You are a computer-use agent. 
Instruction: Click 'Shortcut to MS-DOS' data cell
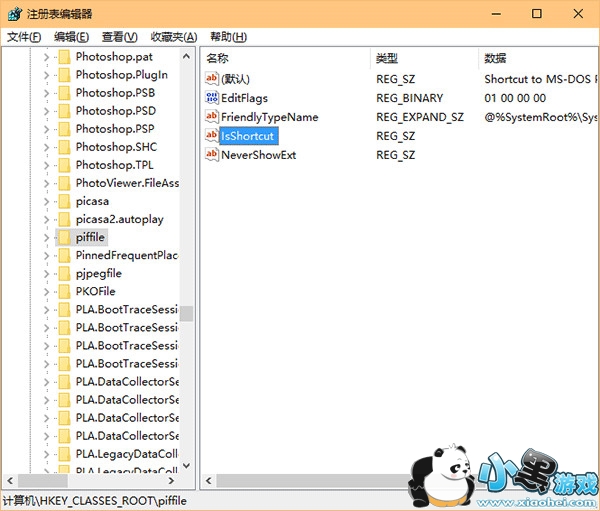tap(540, 79)
